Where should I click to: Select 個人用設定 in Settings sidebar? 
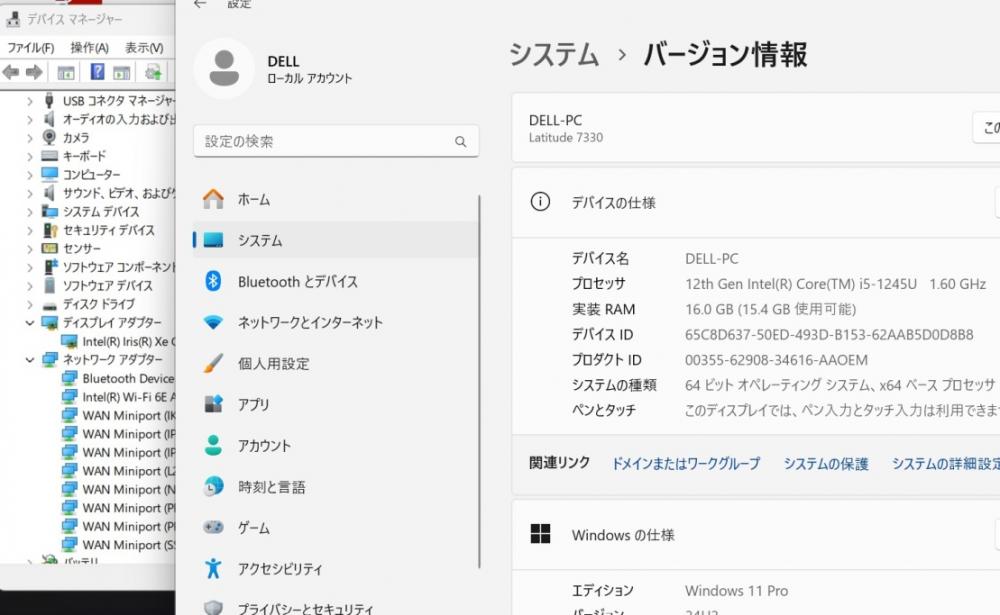pyautogui.click(x=335, y=363)
